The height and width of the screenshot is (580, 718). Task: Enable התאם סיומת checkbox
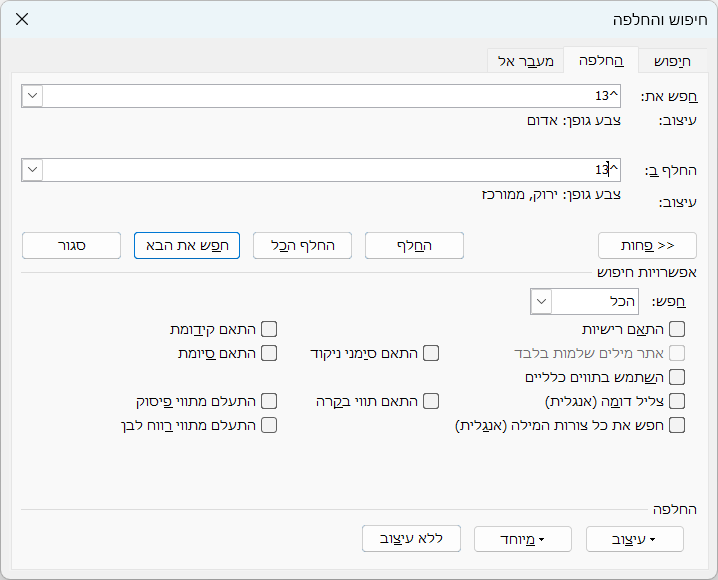268,353
